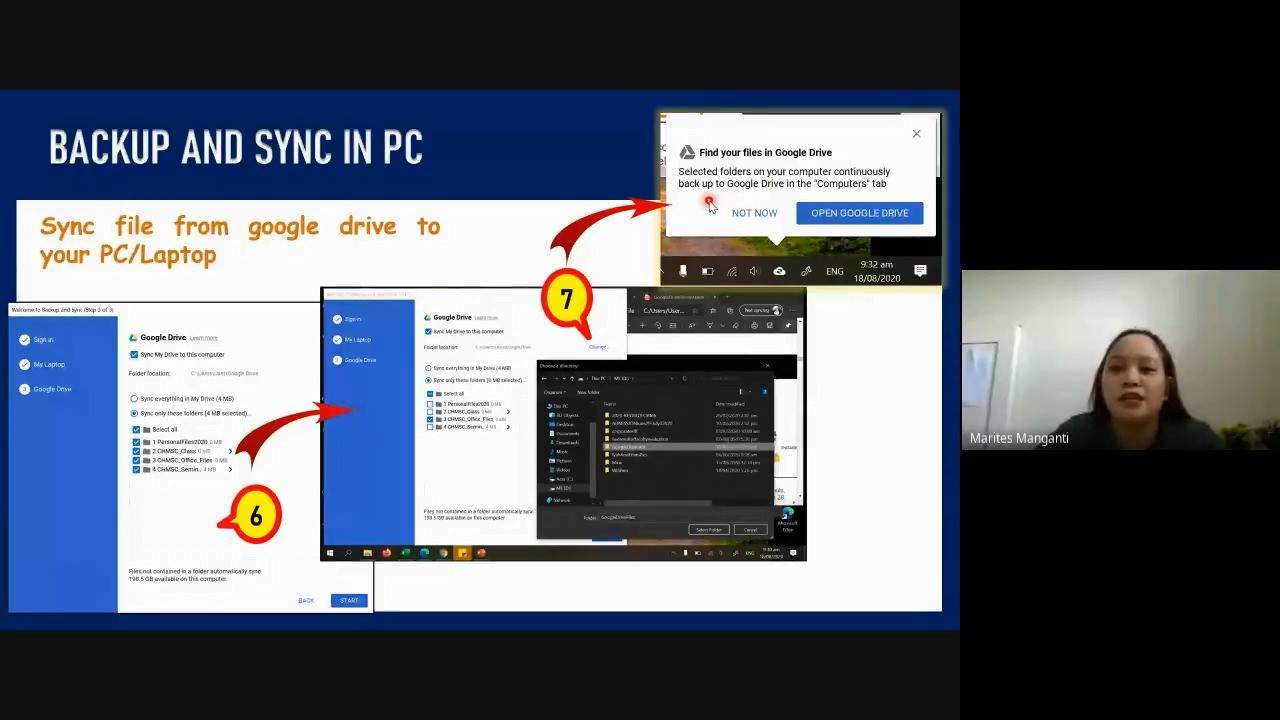Select the Sign in step in middle window

pyautogui.click(x=347, y=319)
